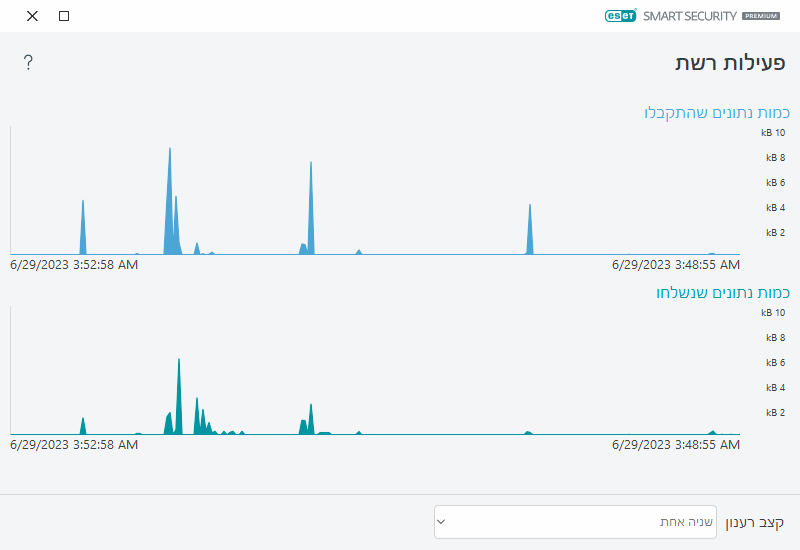This screenshot has width=800, height=550.
Task: Click the PREMIUM badge next to Smart Security
Action: click(760, 17)
